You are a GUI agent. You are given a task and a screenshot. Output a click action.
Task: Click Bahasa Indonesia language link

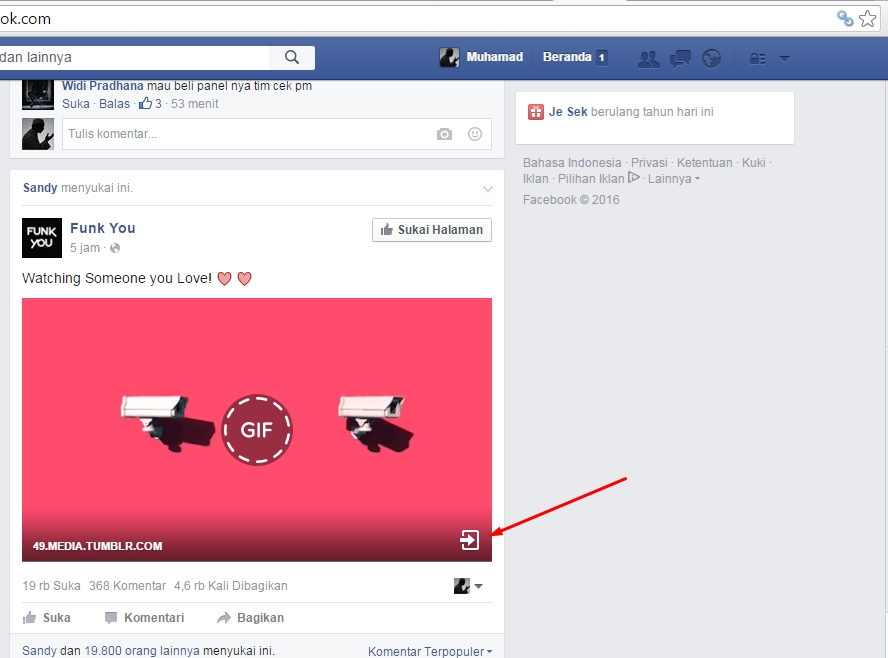572,163
